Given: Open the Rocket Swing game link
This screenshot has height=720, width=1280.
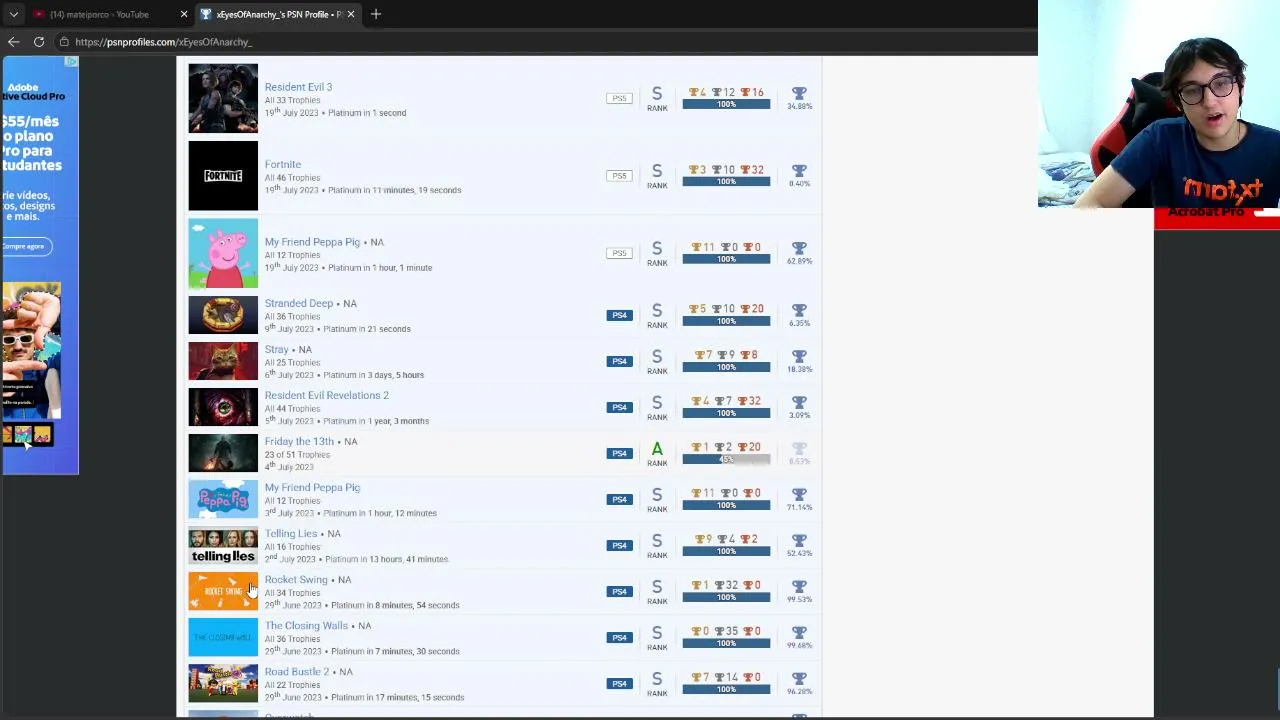Looking at the screenshot, I should (296, 579).
